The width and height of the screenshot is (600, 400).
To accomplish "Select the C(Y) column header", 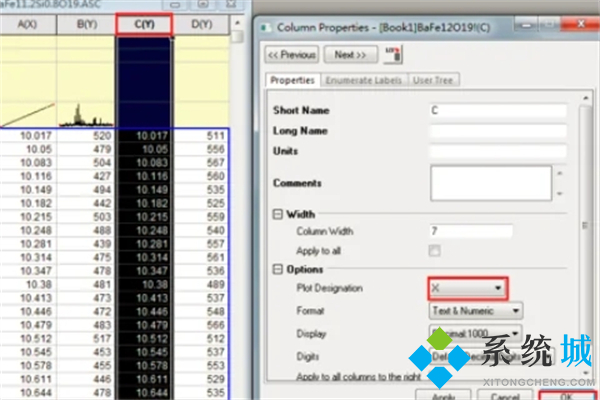I will tap(146, 24).
